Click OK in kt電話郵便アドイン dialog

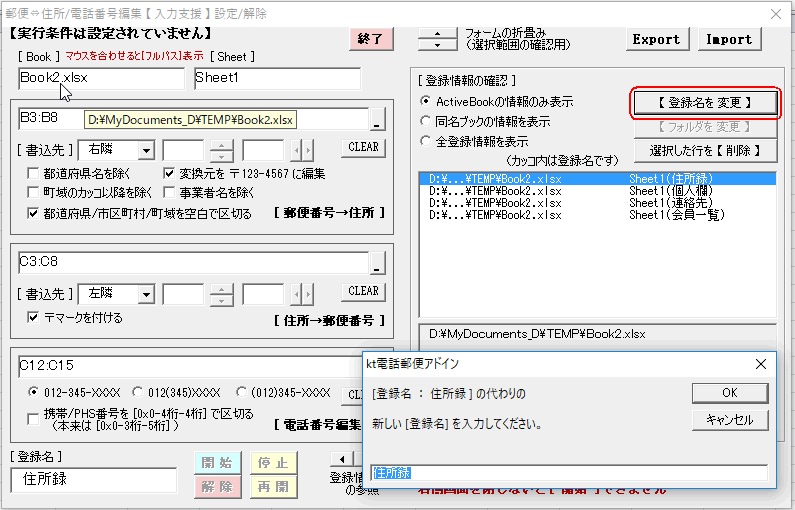pyautogui.click(x=730, y=393)
